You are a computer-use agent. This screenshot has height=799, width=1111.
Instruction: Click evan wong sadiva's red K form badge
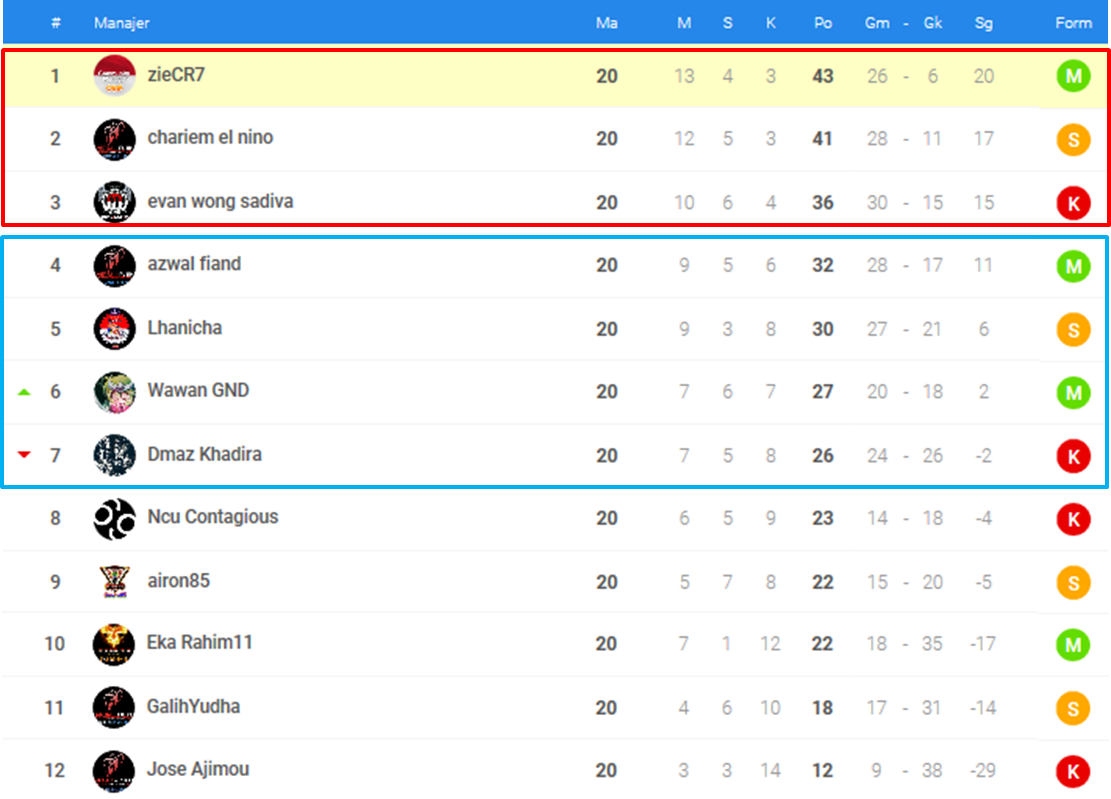pyautogui.click(x=1073, y=203)
